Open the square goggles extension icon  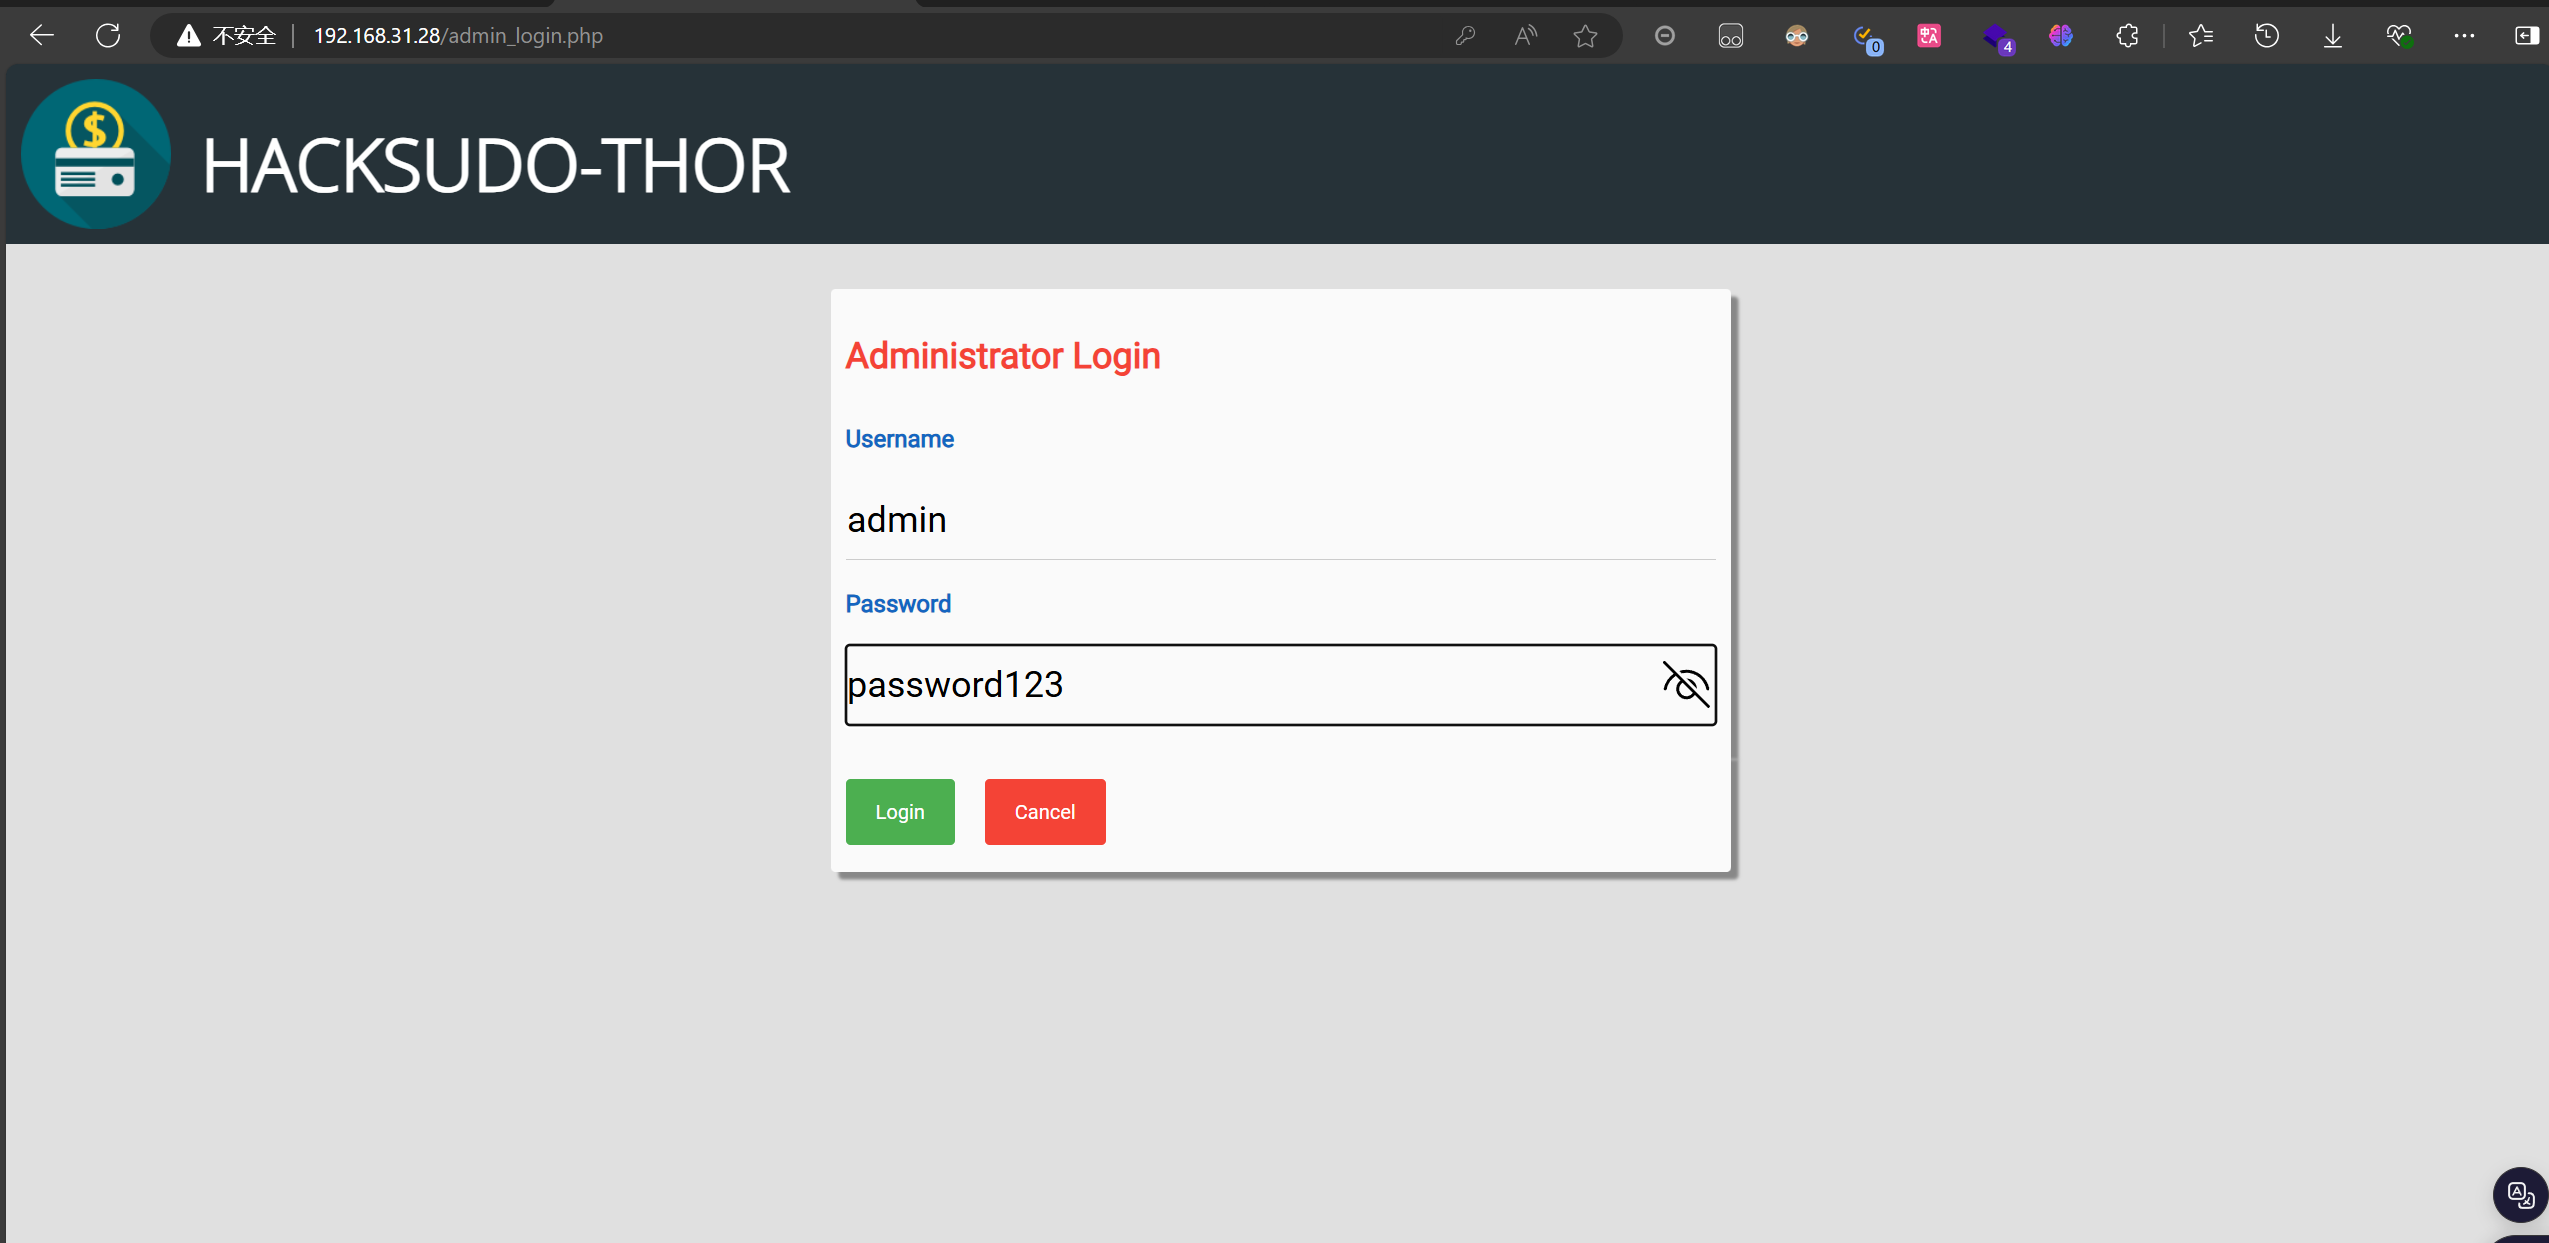tap(1731, 36)
